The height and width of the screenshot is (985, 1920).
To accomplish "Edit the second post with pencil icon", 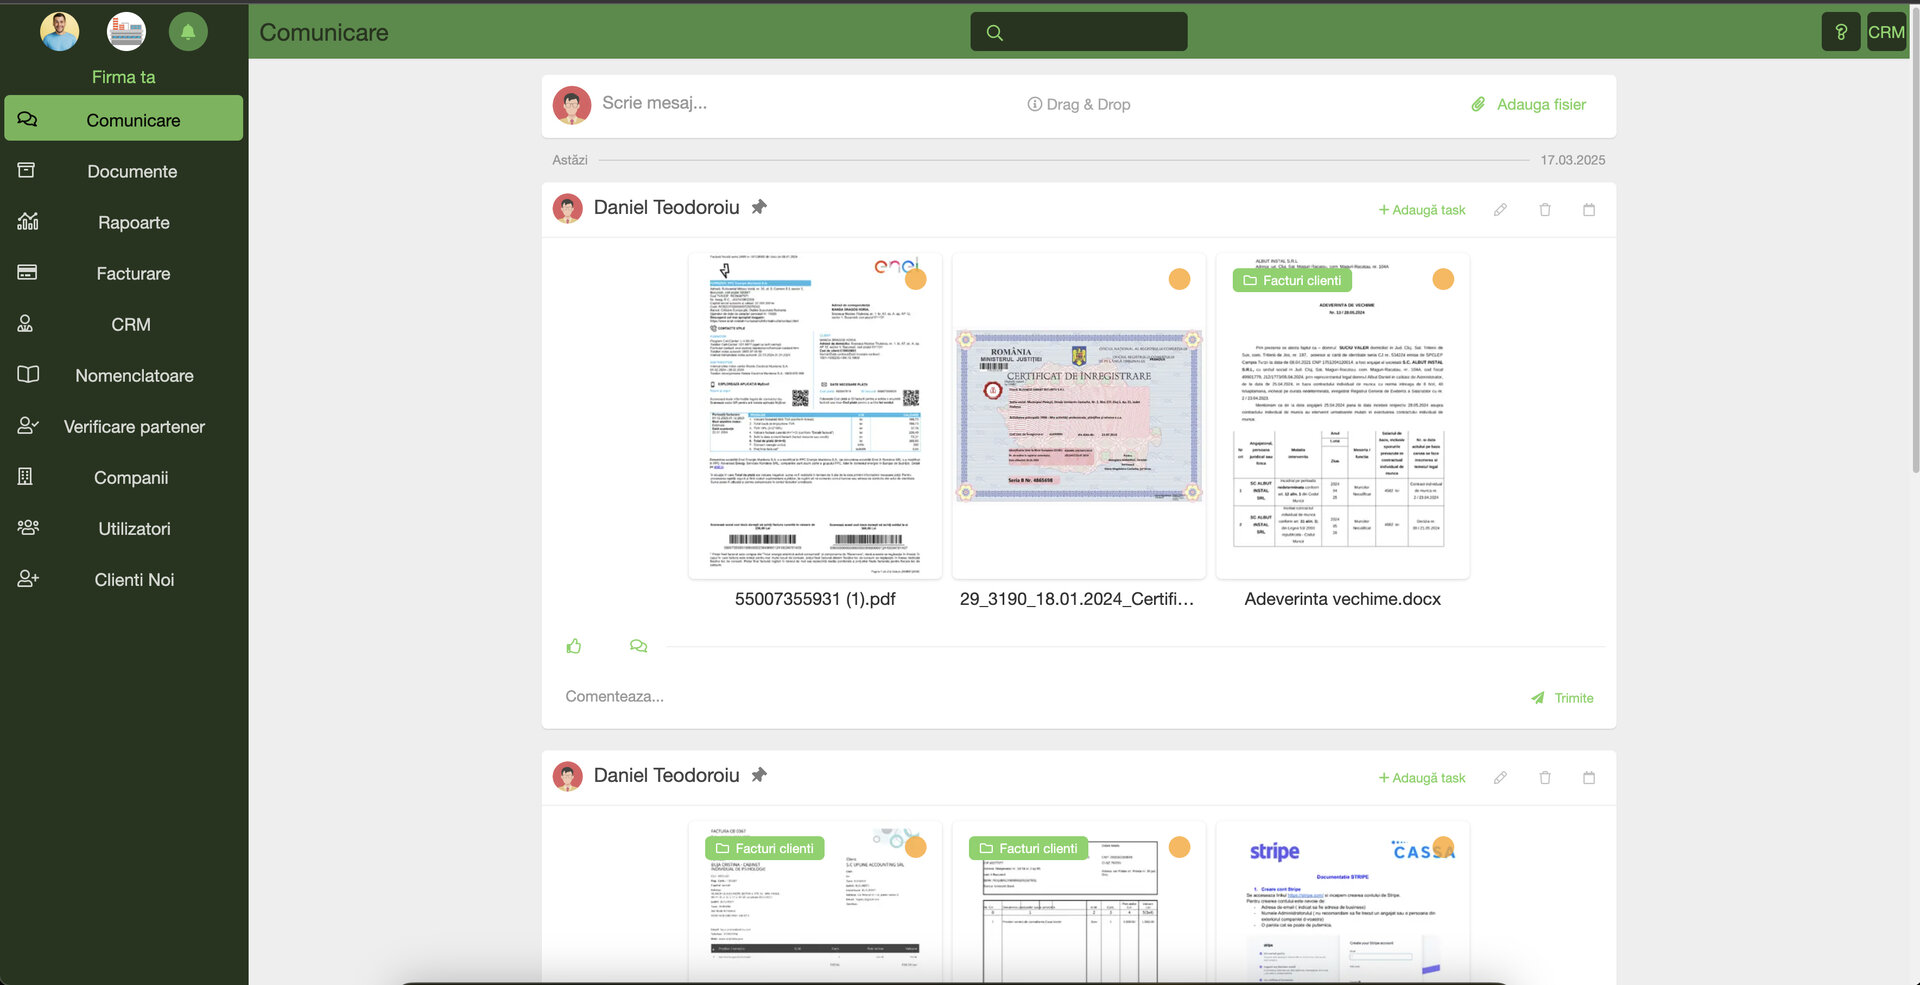I will (1500, 778).
